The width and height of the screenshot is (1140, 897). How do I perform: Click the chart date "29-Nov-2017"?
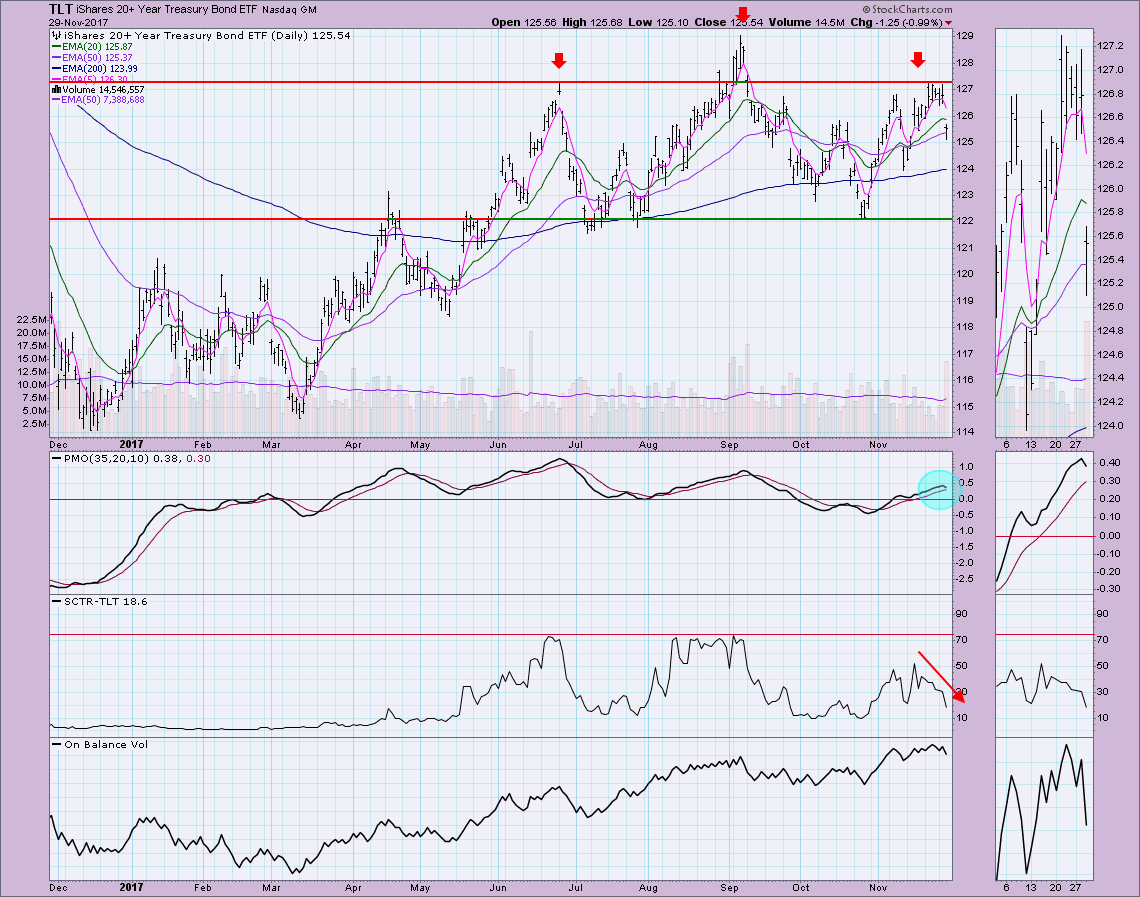point(79,23)
